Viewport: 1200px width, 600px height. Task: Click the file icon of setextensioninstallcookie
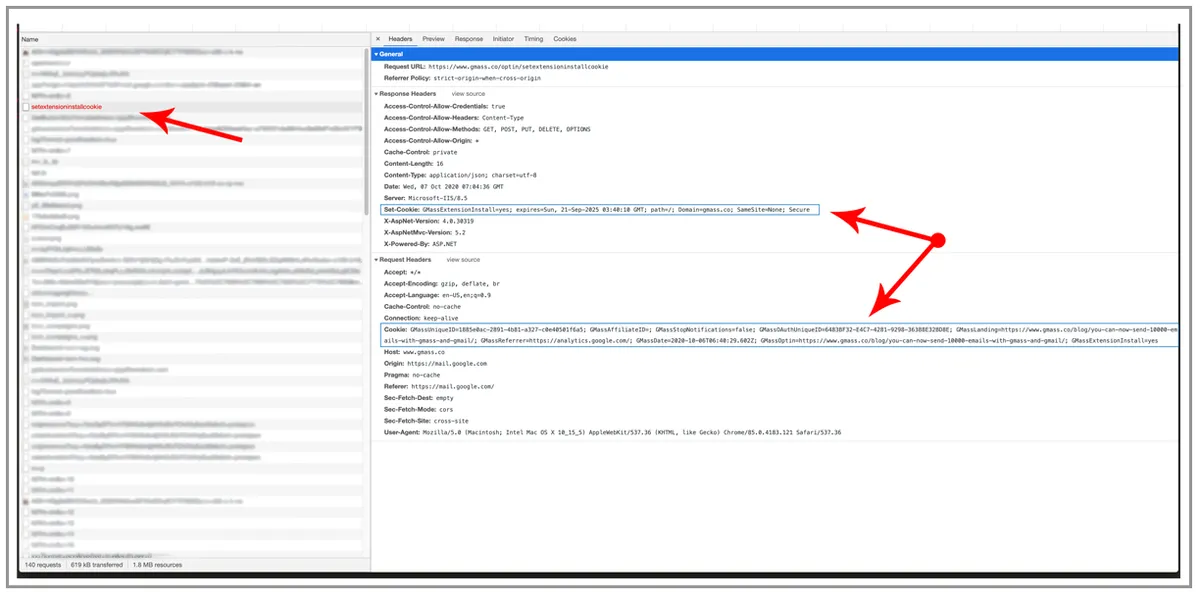[x=25, y=106]
